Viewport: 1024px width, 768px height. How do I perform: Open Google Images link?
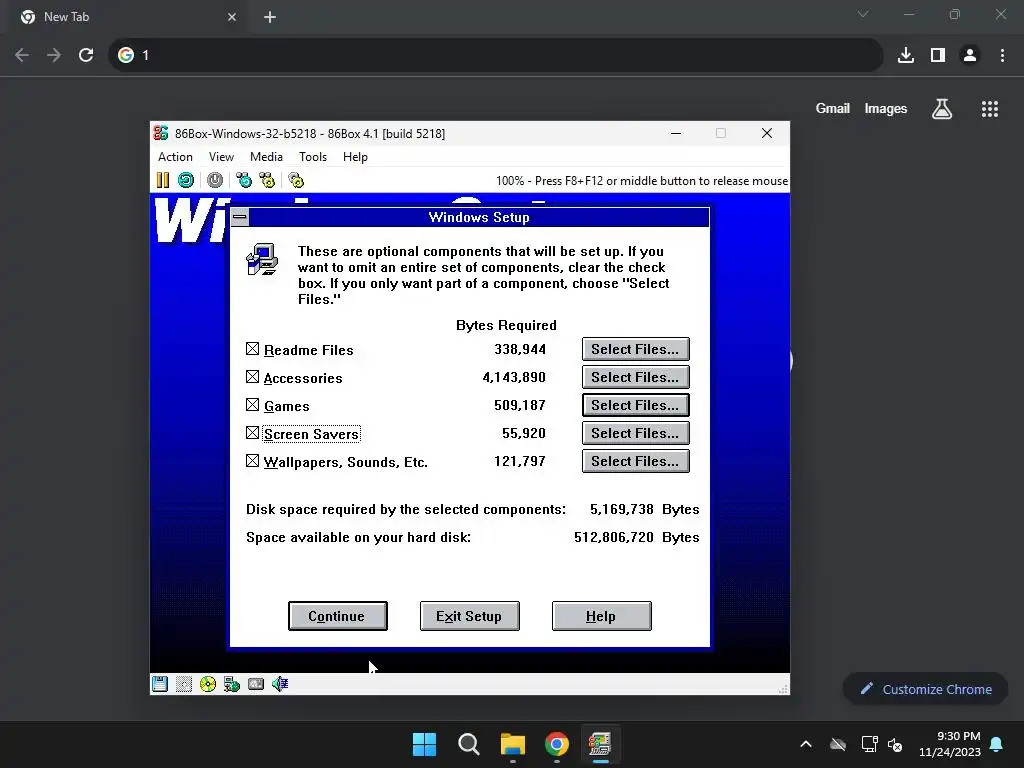[x=886, y=108]
